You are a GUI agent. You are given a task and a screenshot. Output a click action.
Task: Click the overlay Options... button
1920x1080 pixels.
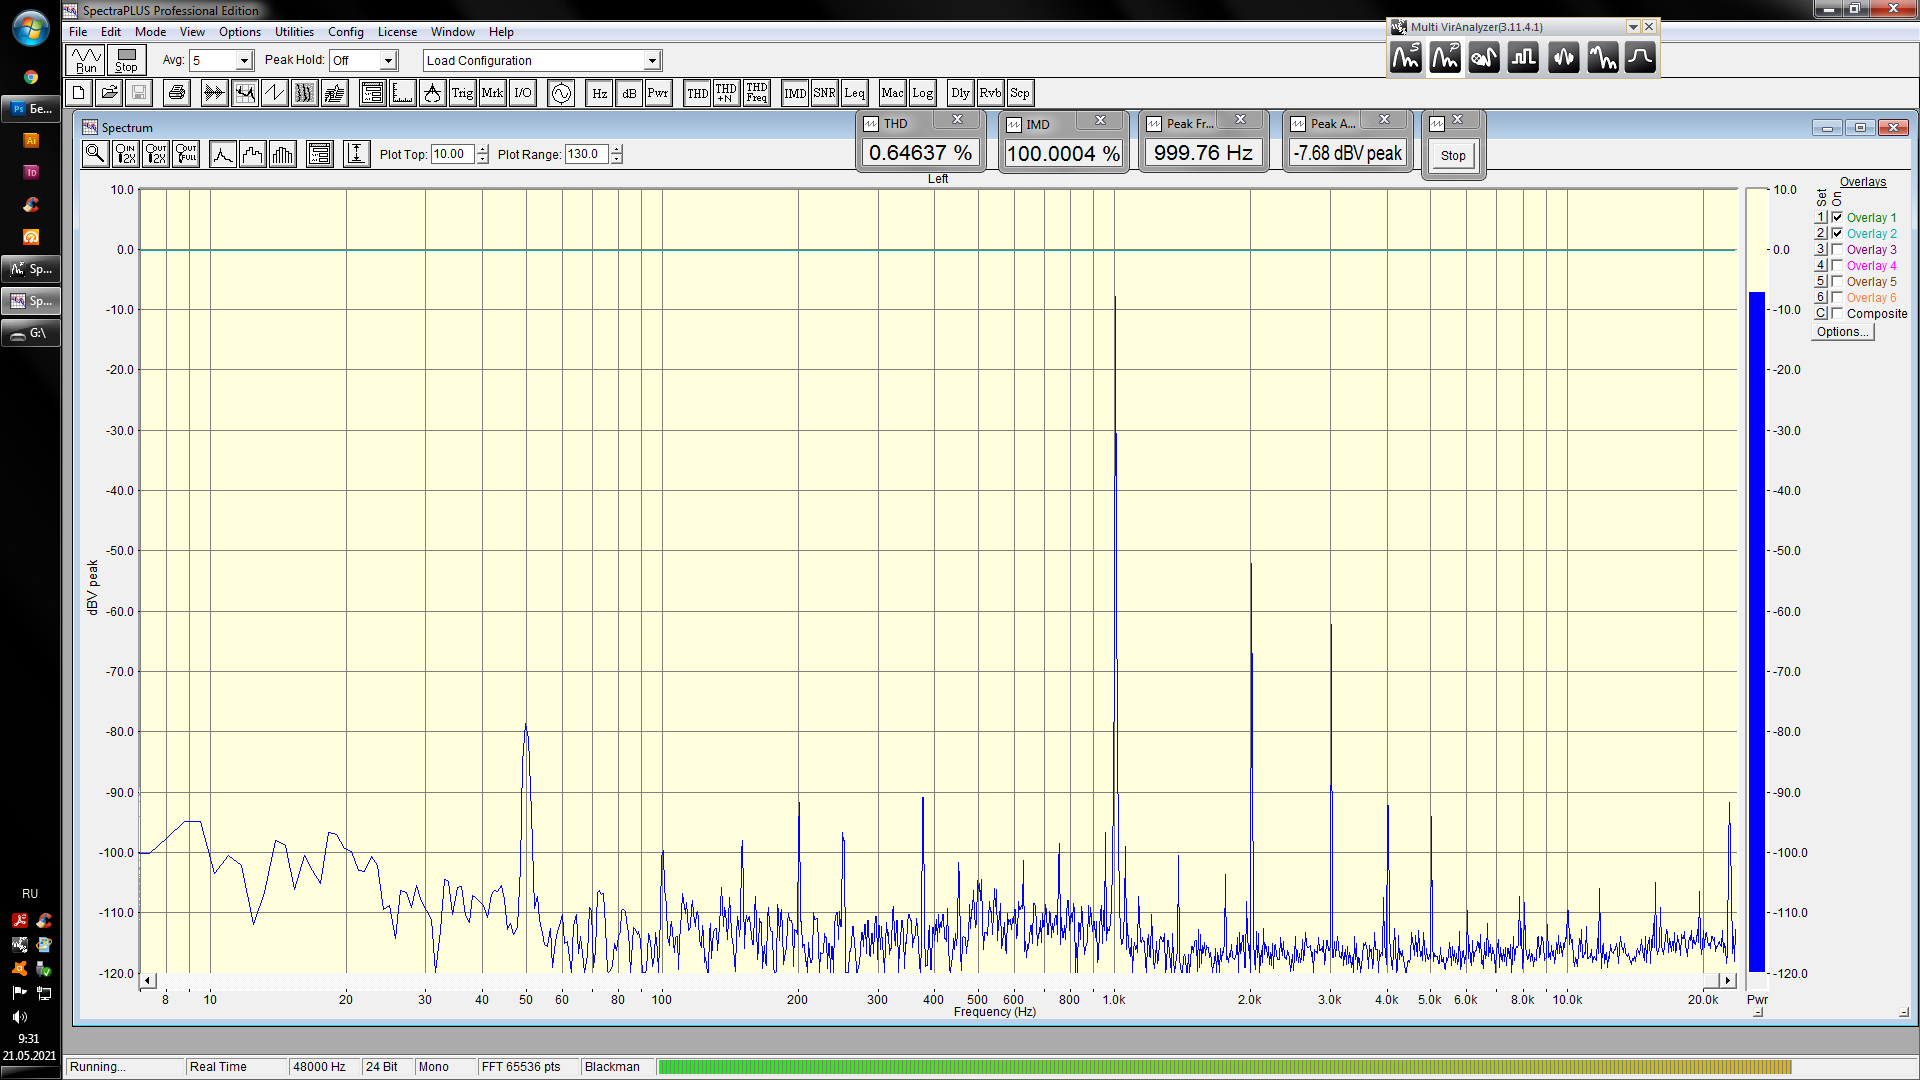click(x=1842, y=332)
